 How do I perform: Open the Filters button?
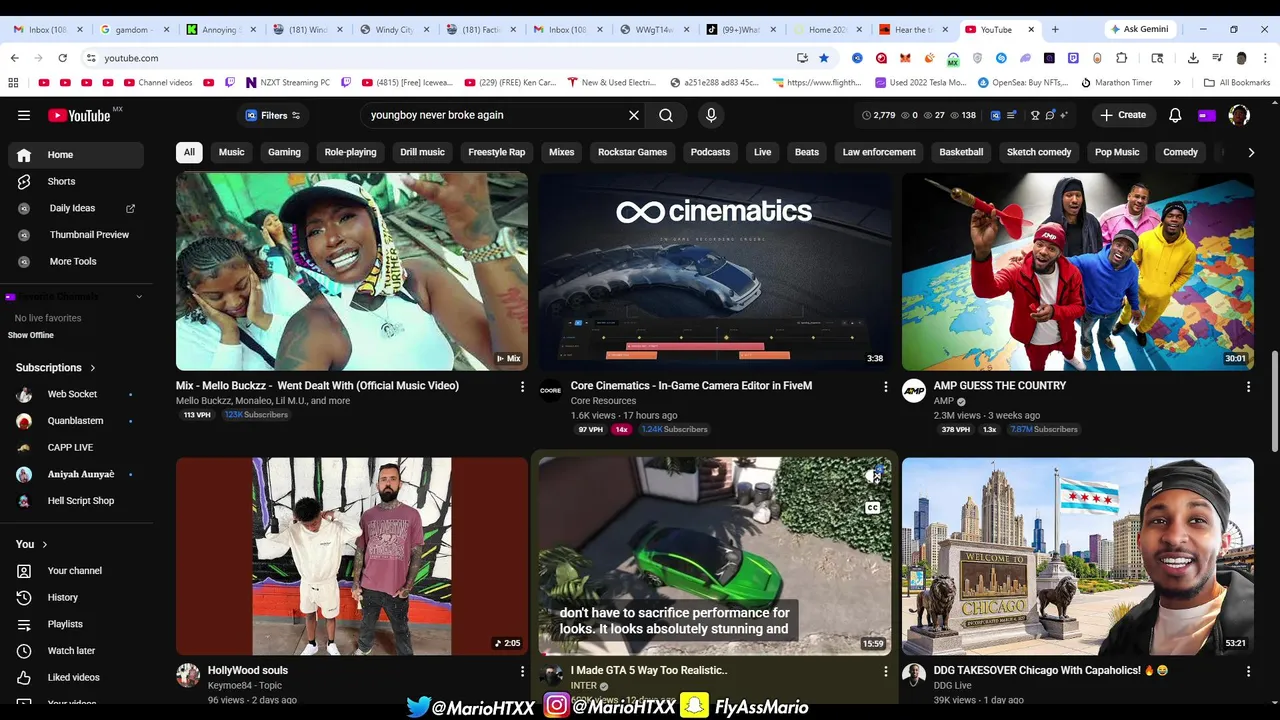tap(273, 115)
